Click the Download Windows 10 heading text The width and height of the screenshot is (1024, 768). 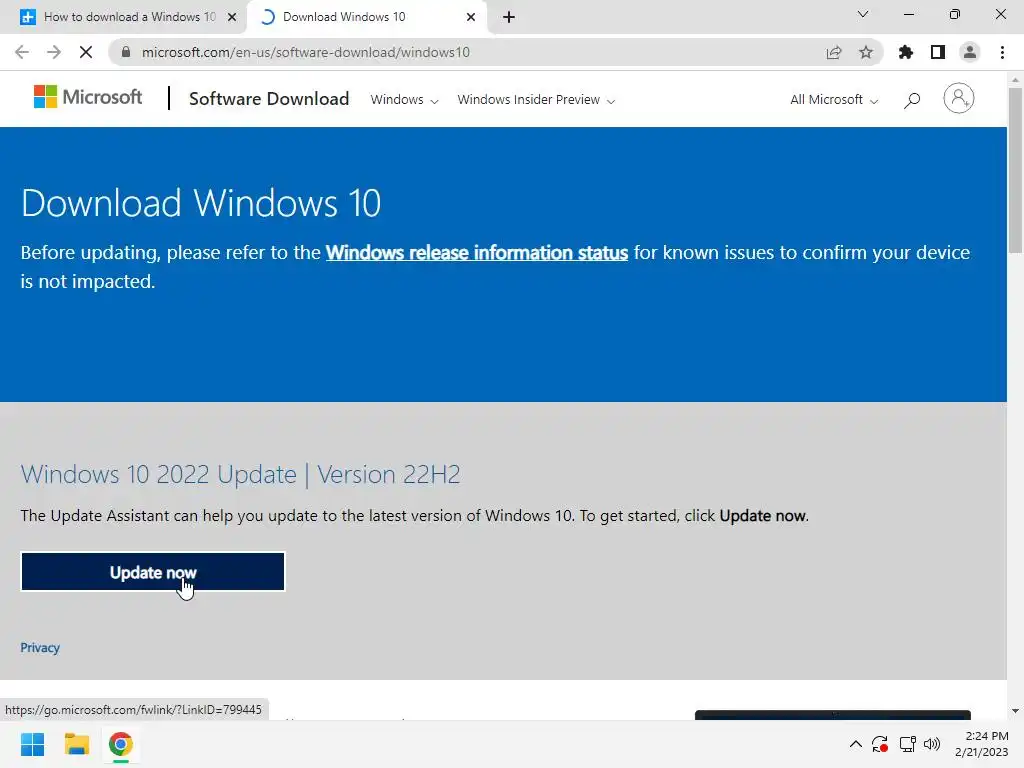click(x=201, y=203)
